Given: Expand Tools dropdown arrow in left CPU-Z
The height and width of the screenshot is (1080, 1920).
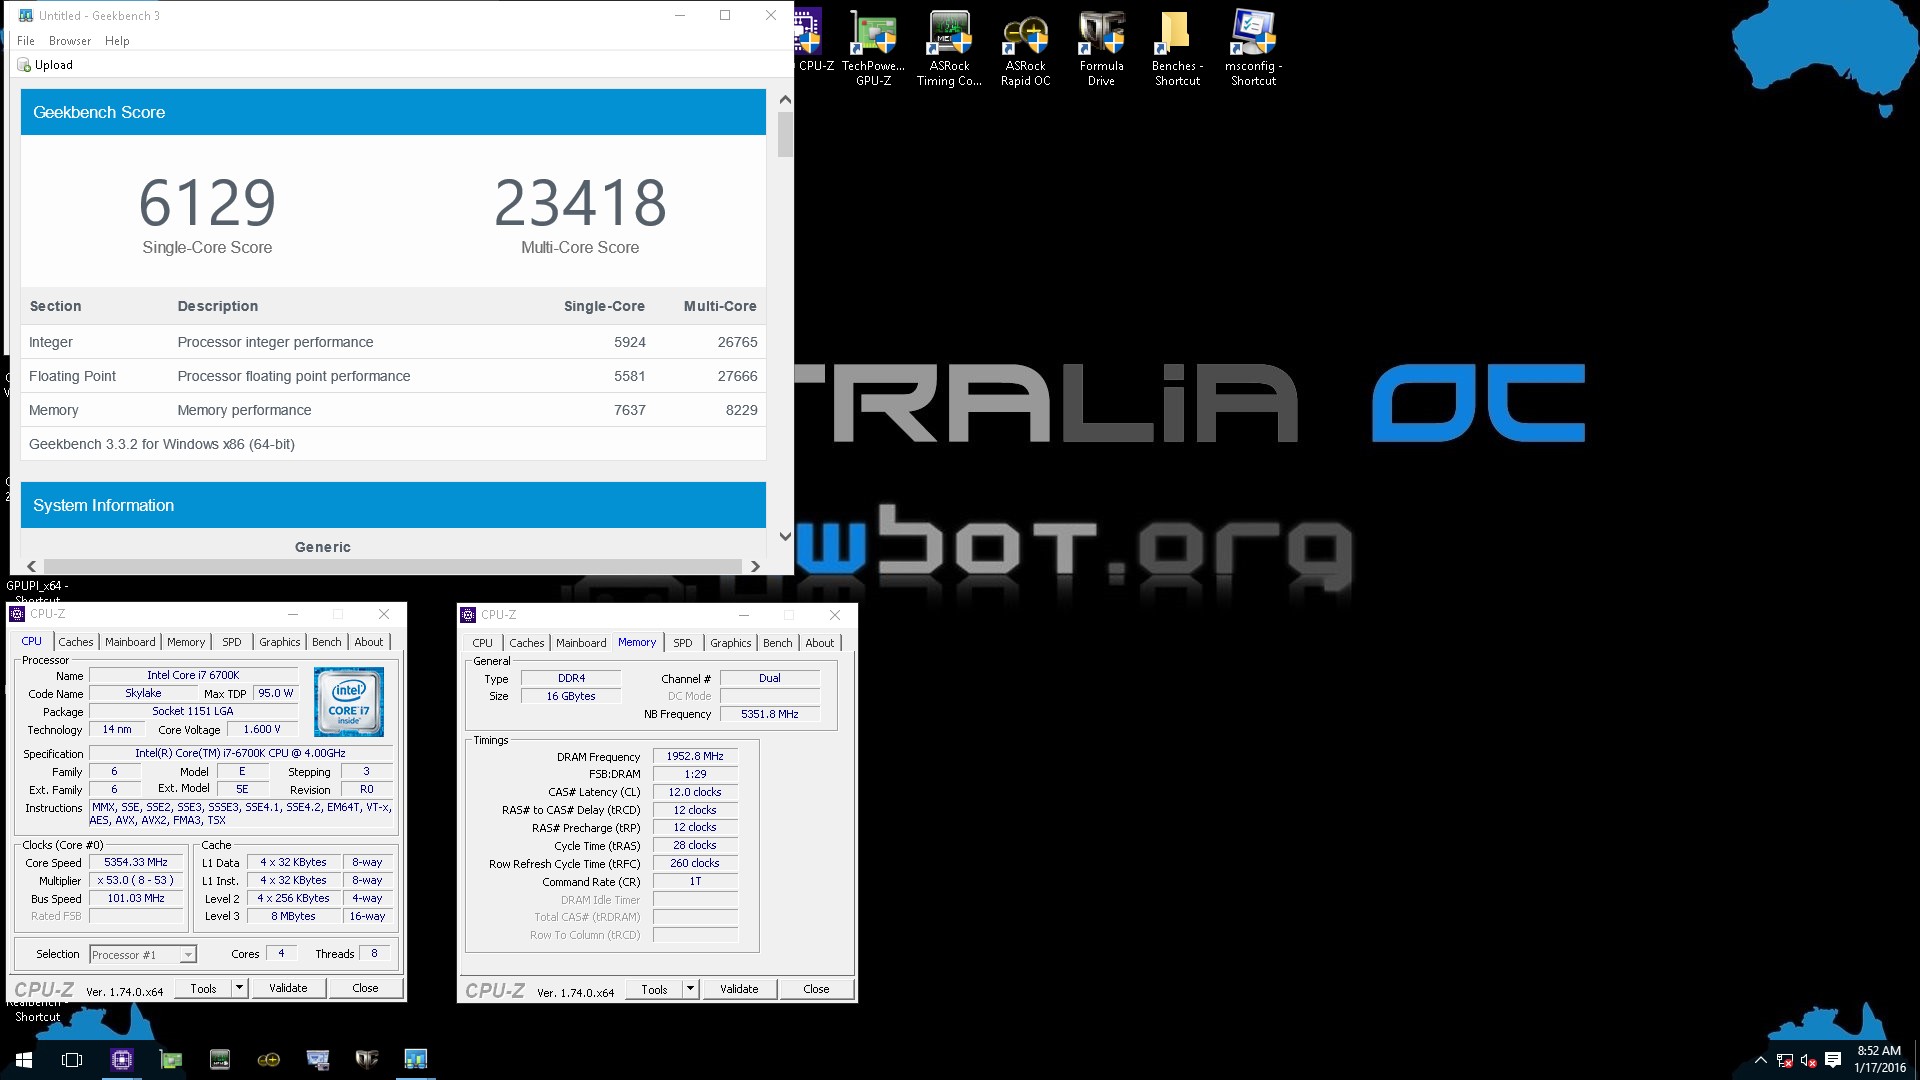Looking at the screenshot, I should [x=239, y=988].
